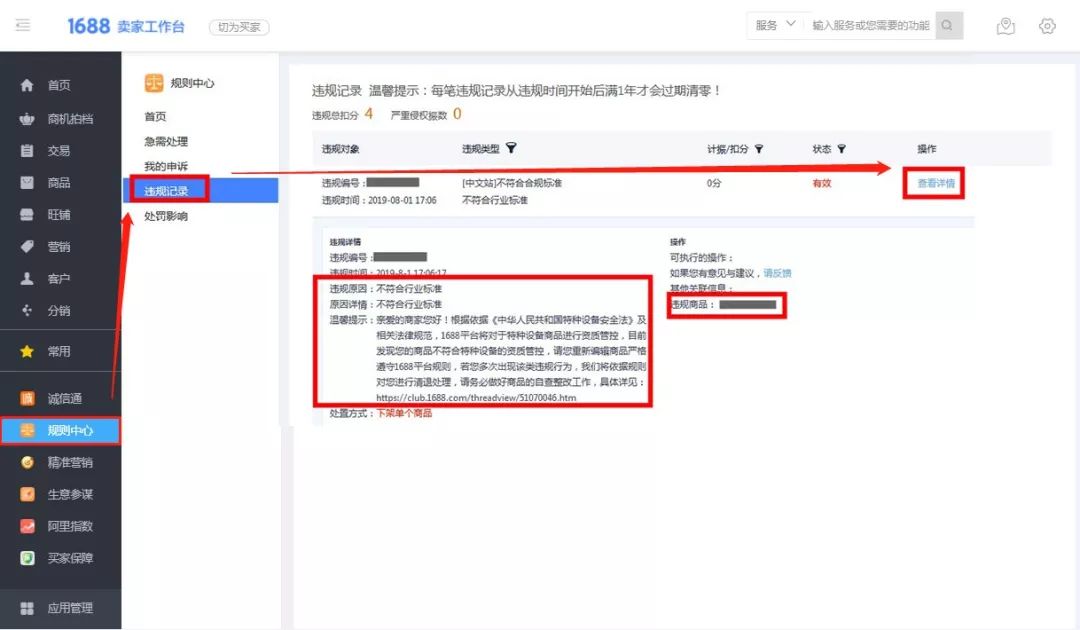The width and height of the screenshot is (1080, 630).
Task: Focus the service search input field
Action: point(871,25)
